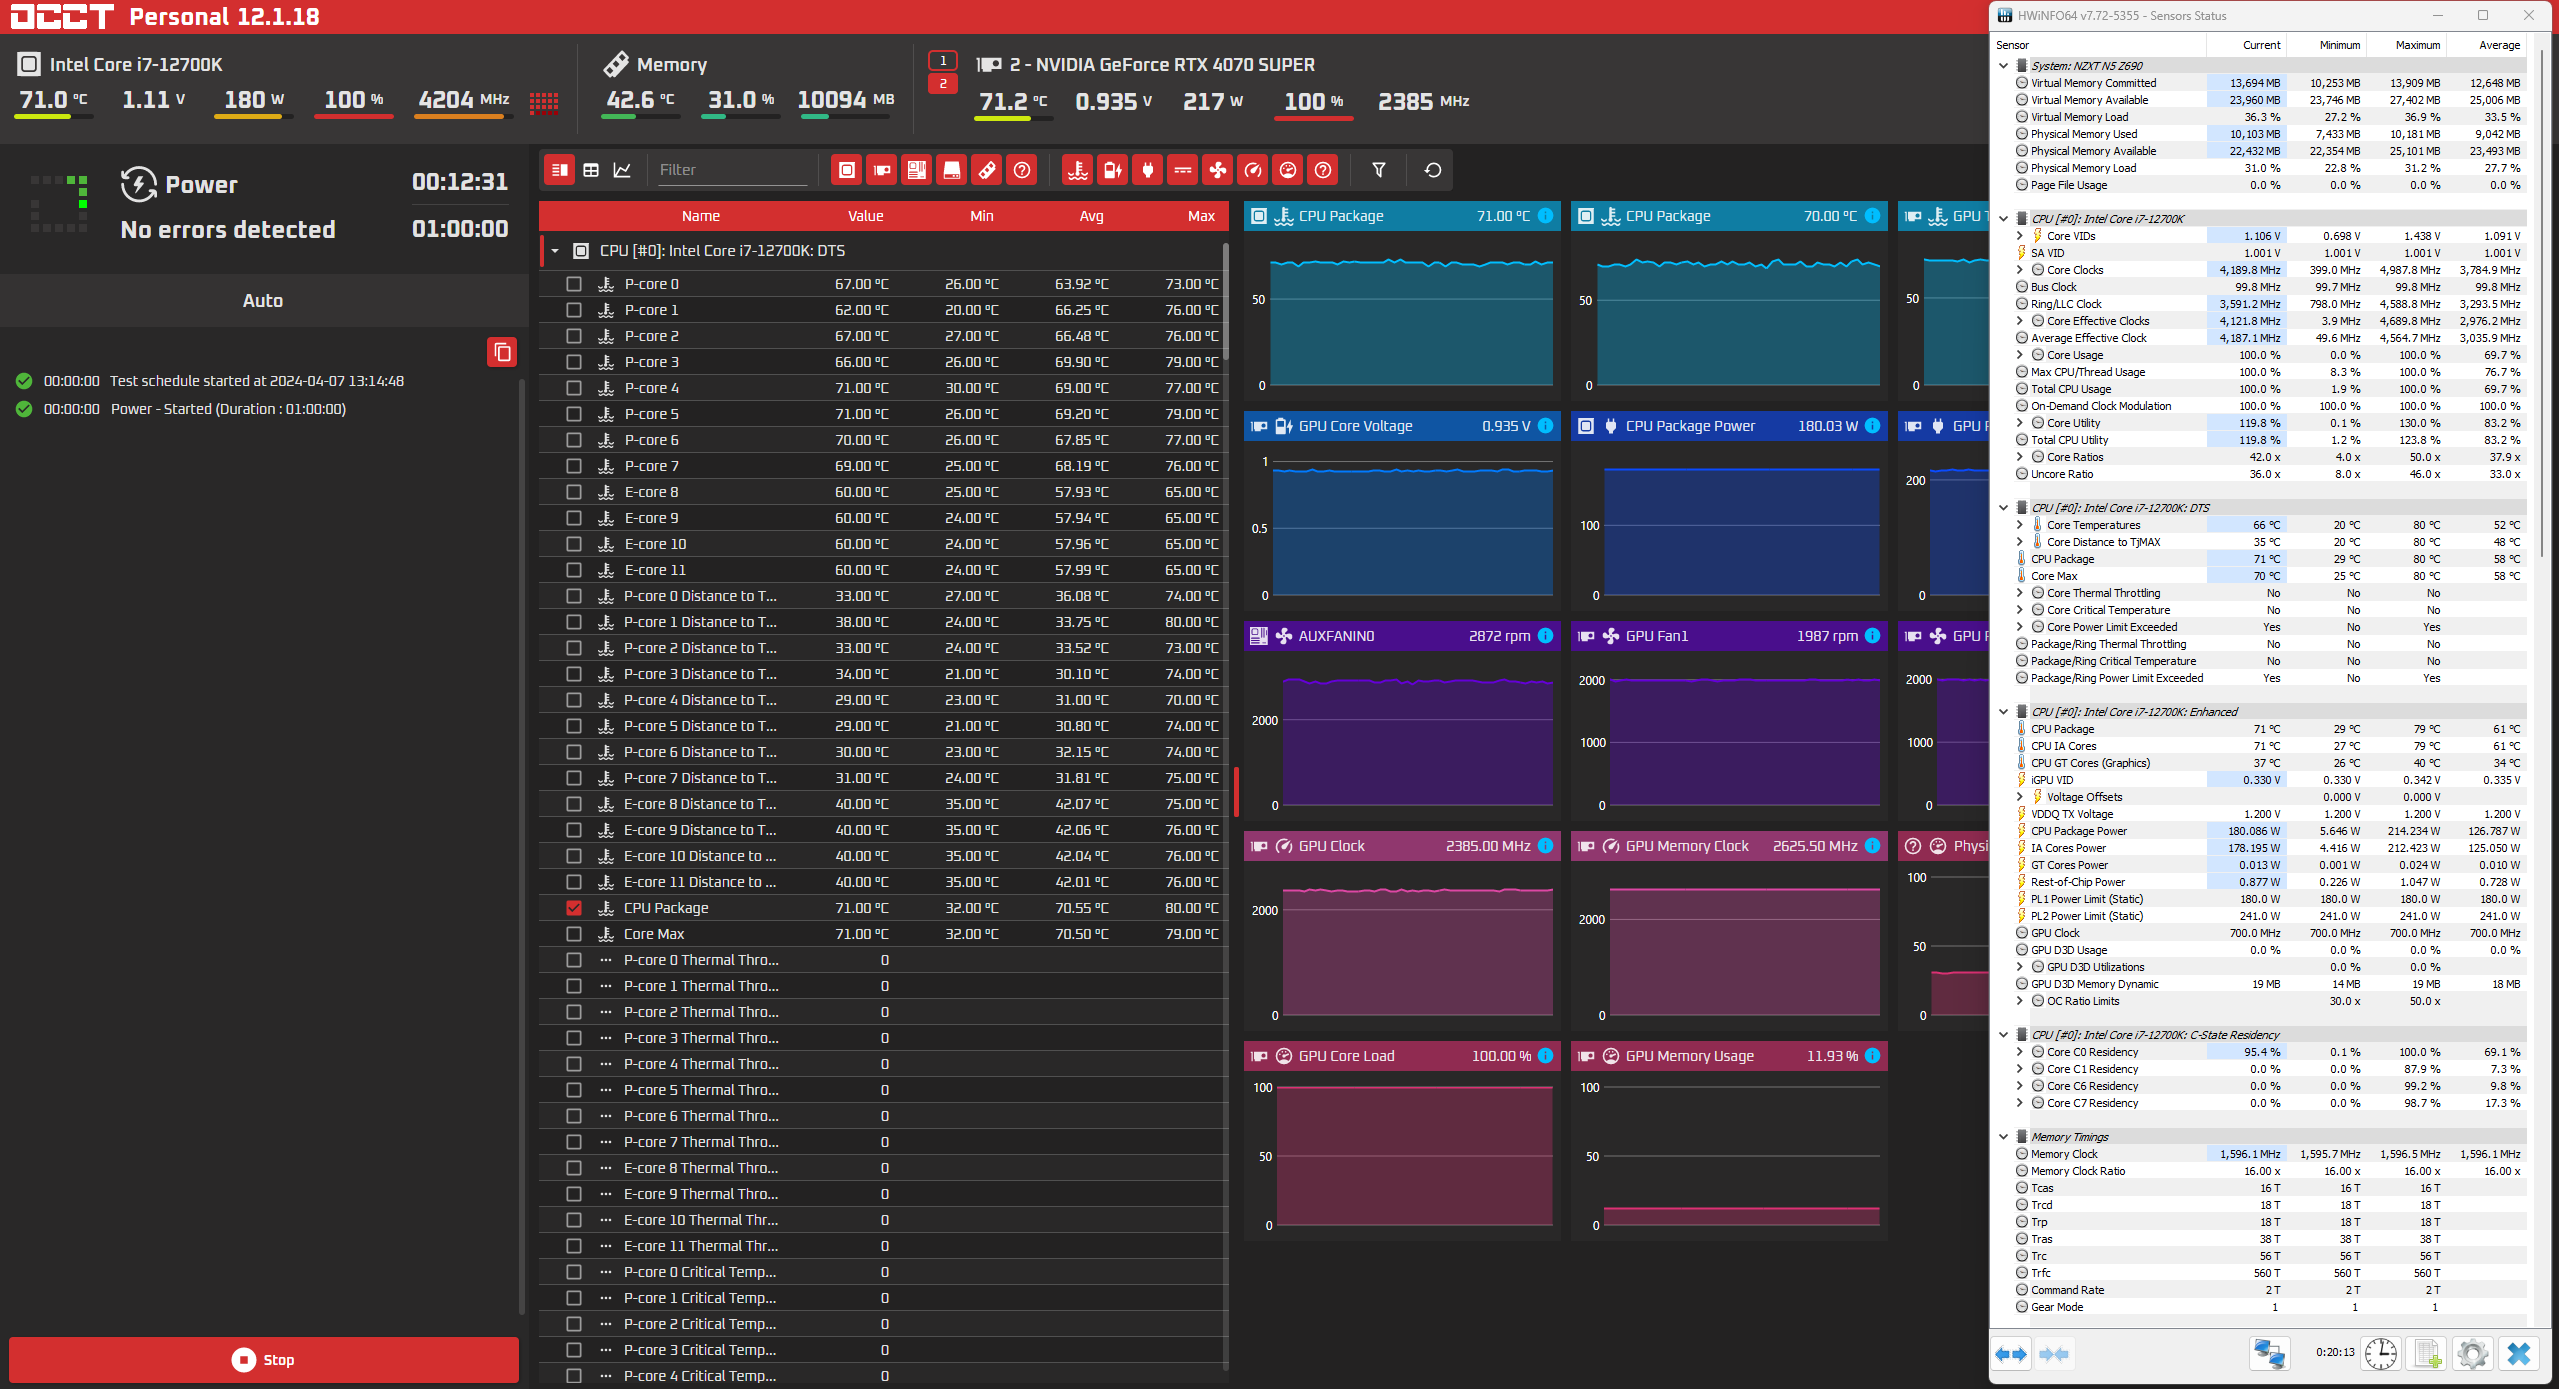Click HWiNFO log sheet with plus icon
The width and height of the screenshot is (2559, 1389).
tap(2427, 1354)
